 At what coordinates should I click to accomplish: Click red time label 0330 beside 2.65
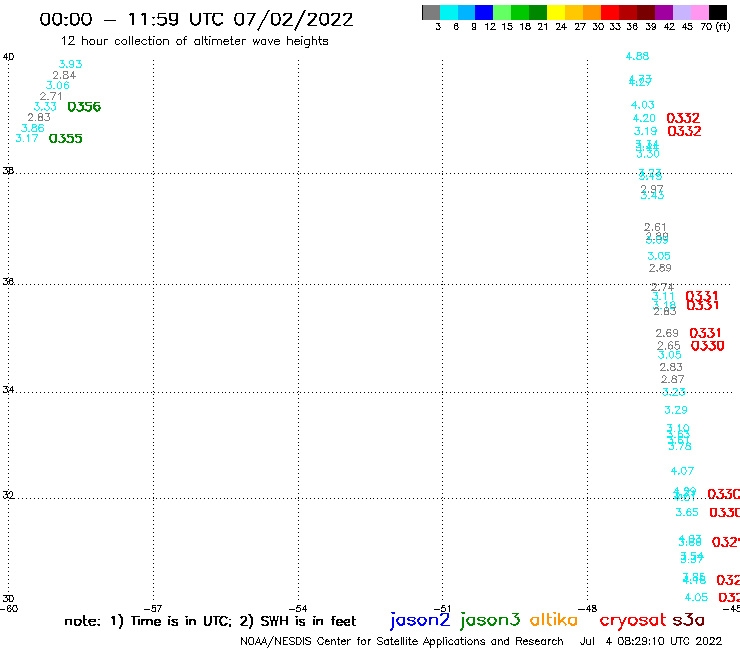click(707, 346)
